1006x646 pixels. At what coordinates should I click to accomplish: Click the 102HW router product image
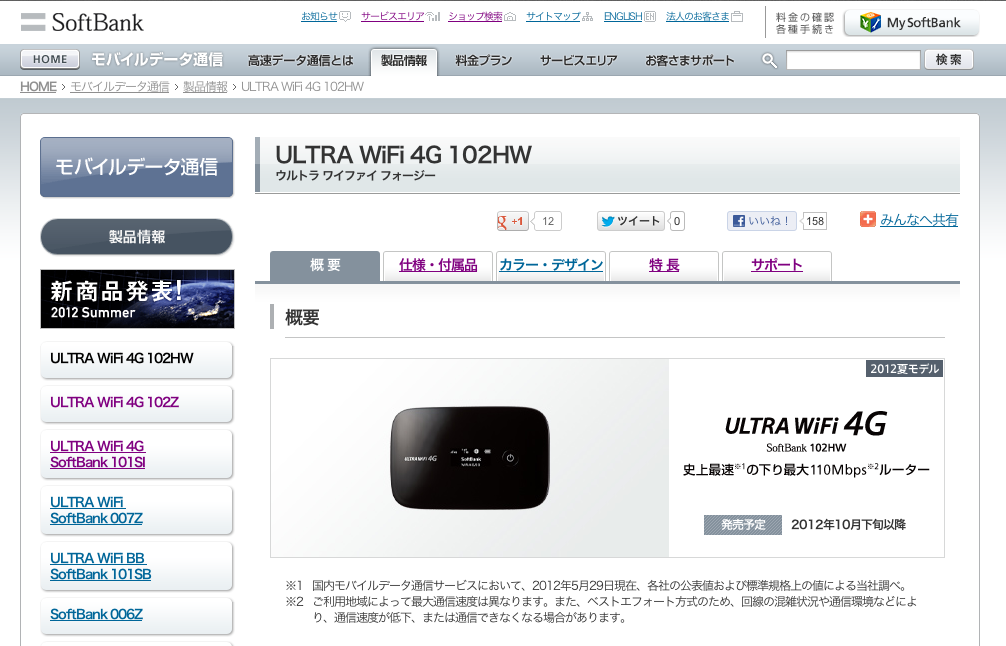[470, 458]
